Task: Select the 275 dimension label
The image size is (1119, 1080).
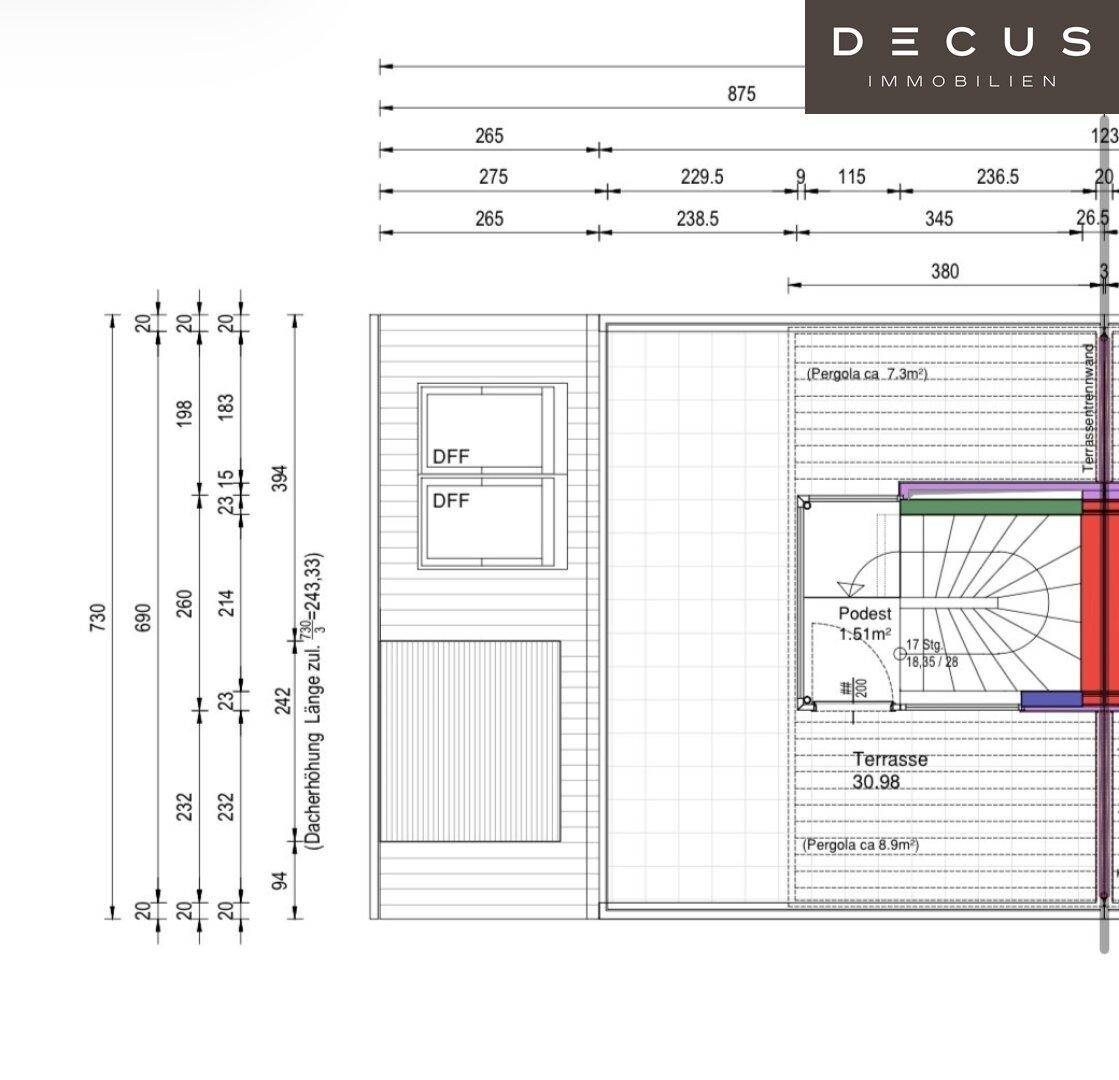Action: 493,176
